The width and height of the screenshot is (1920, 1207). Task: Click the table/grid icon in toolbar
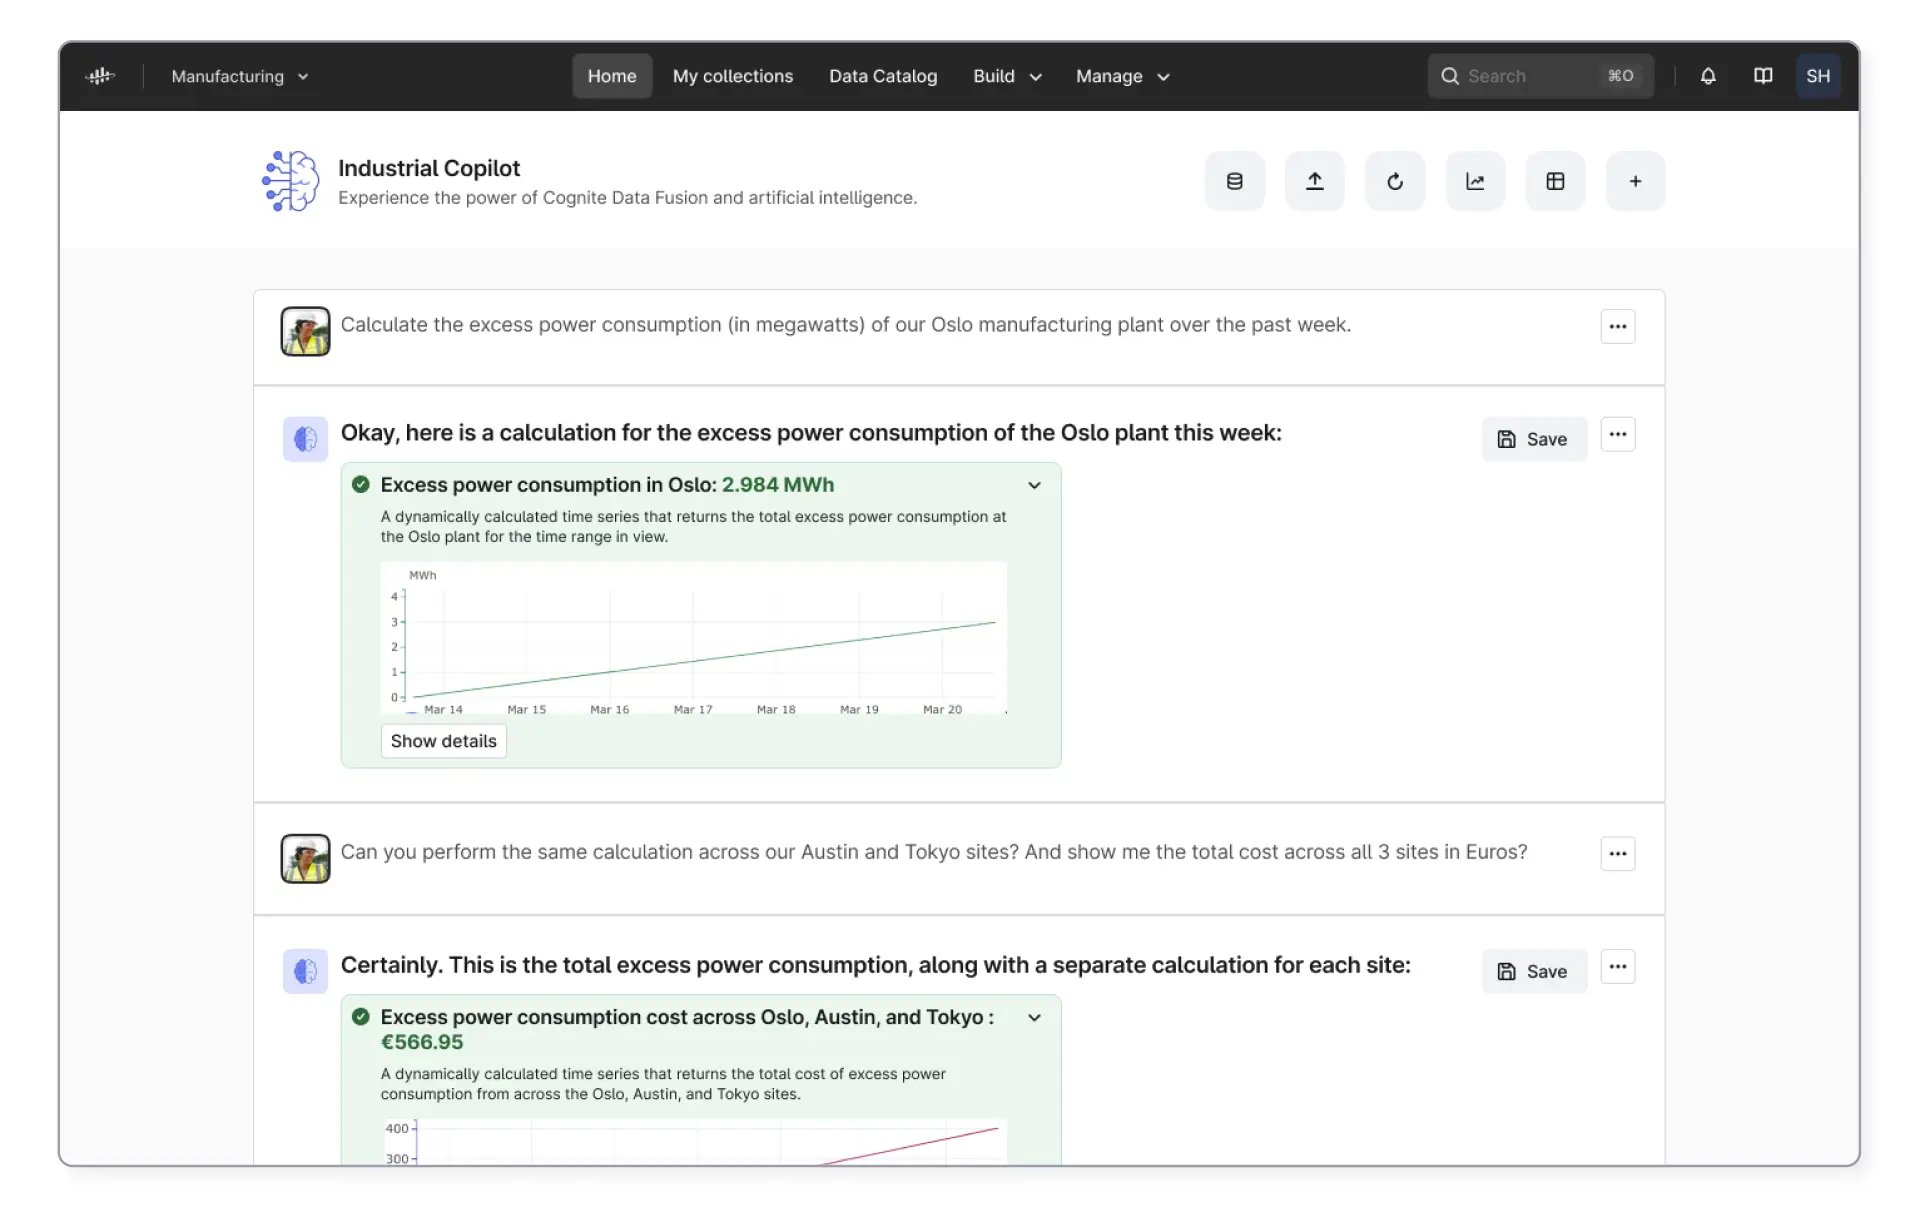point(1554,181)
